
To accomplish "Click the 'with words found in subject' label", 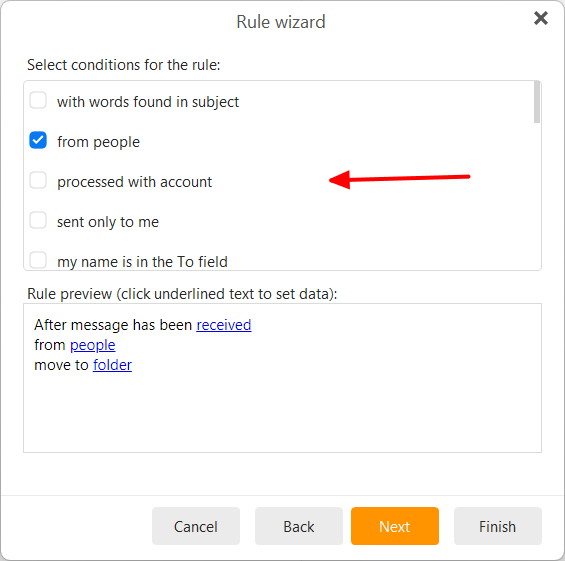I will 148,102.
